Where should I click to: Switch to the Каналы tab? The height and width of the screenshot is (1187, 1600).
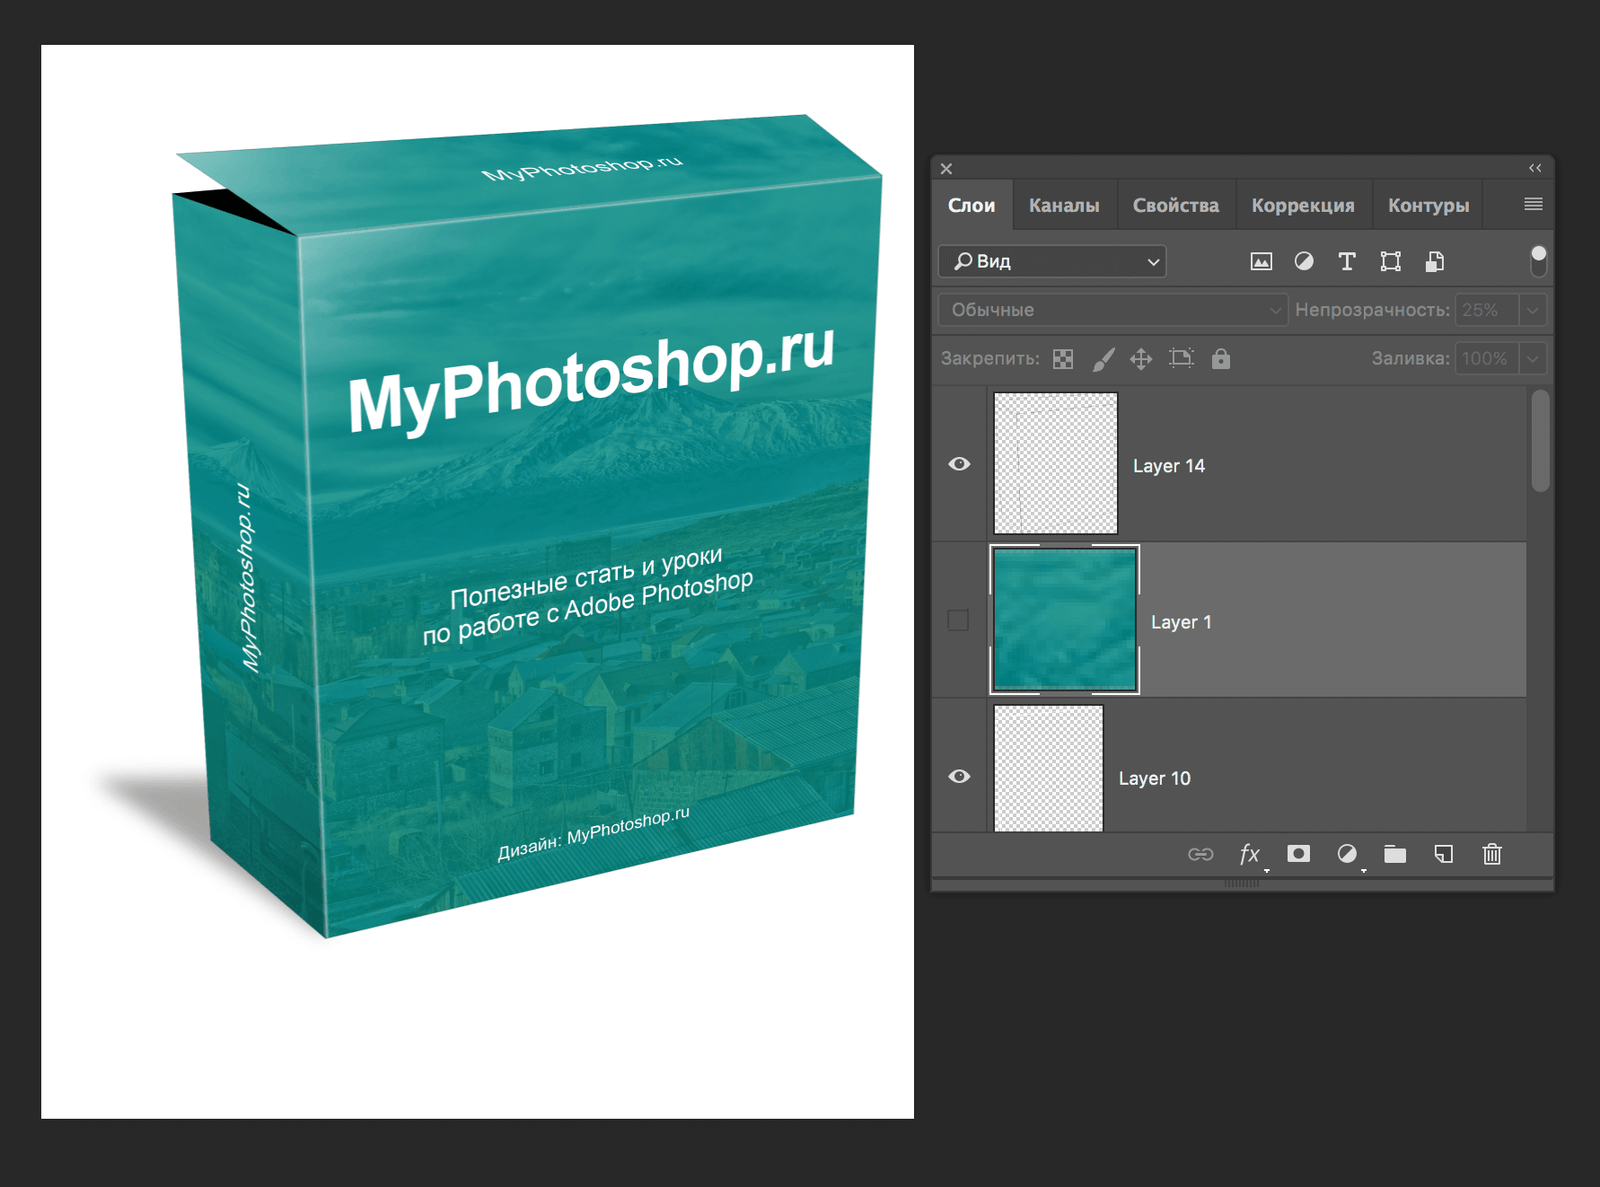tap(1063, 206)
